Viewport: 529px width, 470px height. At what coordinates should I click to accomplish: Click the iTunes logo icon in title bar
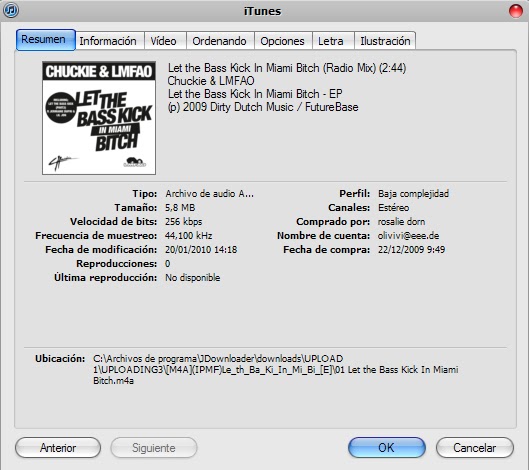click(10, 10)
